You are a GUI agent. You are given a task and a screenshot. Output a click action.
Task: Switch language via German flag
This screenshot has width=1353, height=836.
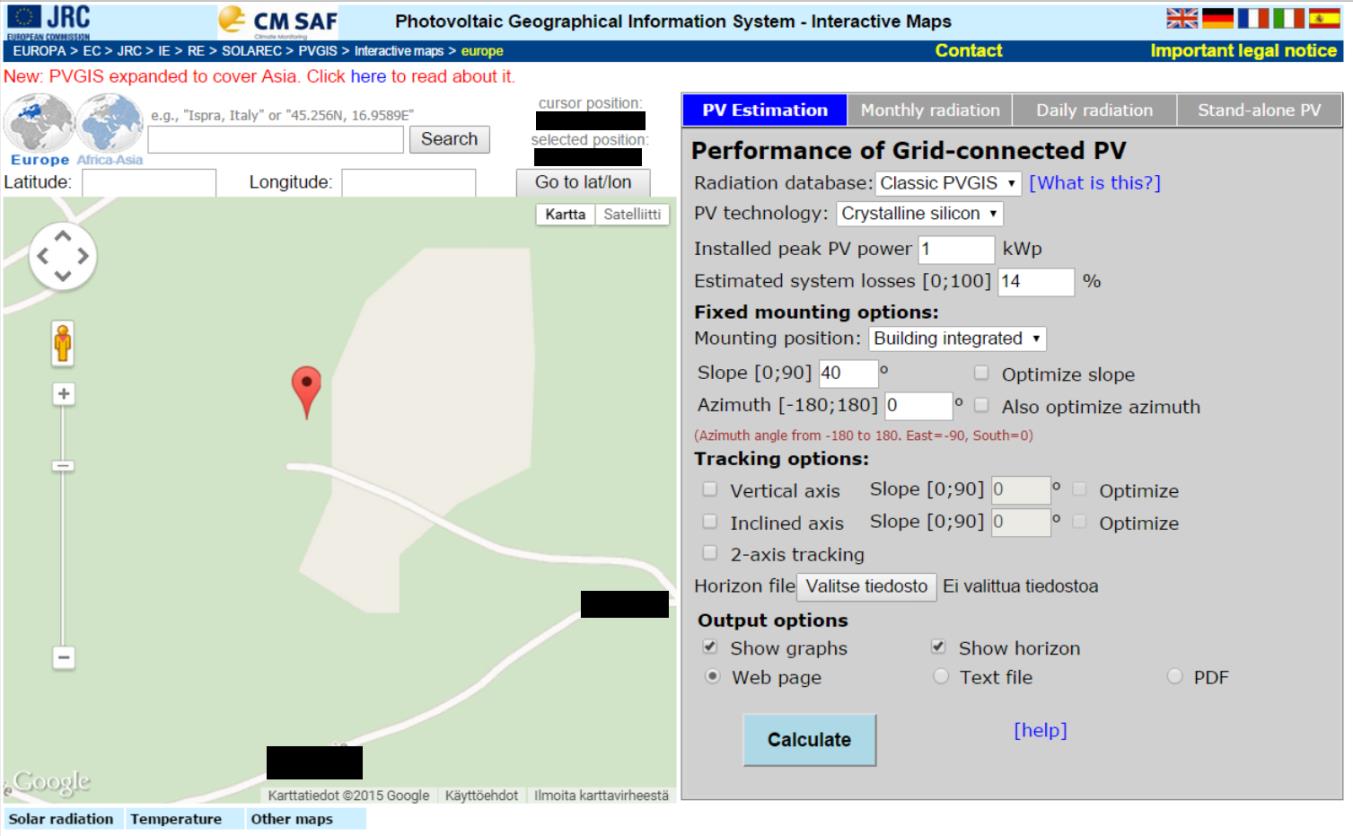(1218, 19)
